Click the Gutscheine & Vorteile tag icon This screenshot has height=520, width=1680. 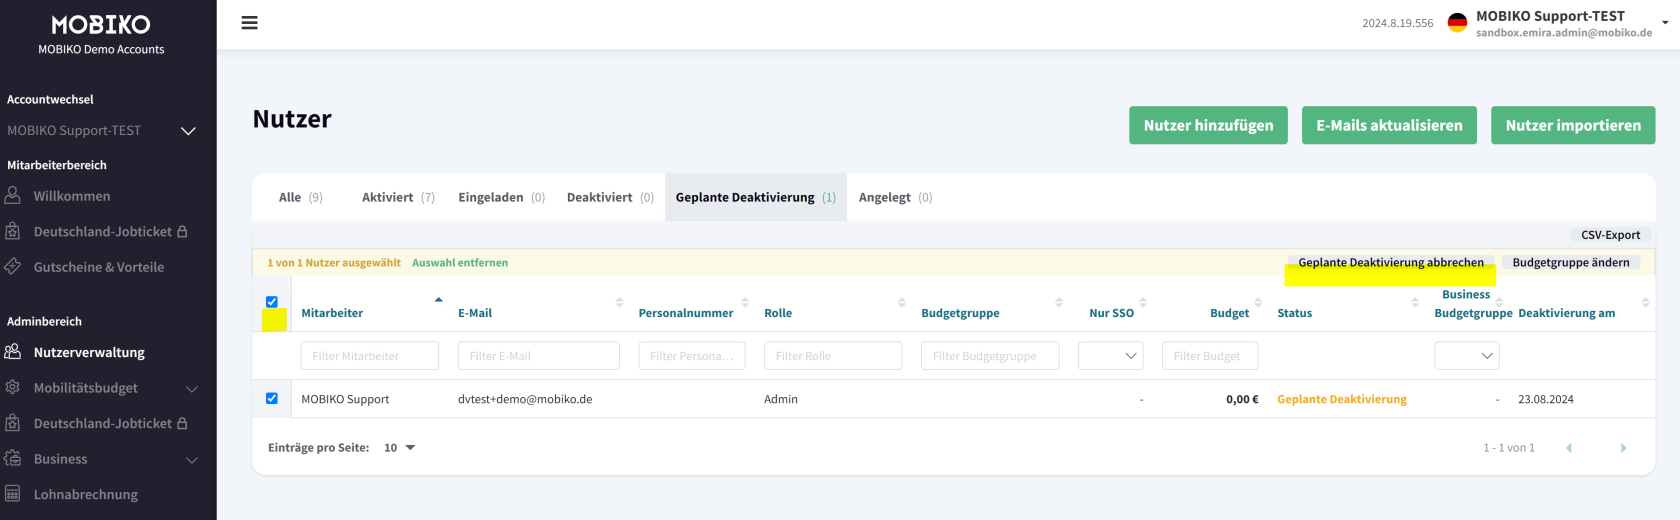[x=13, y=267]
